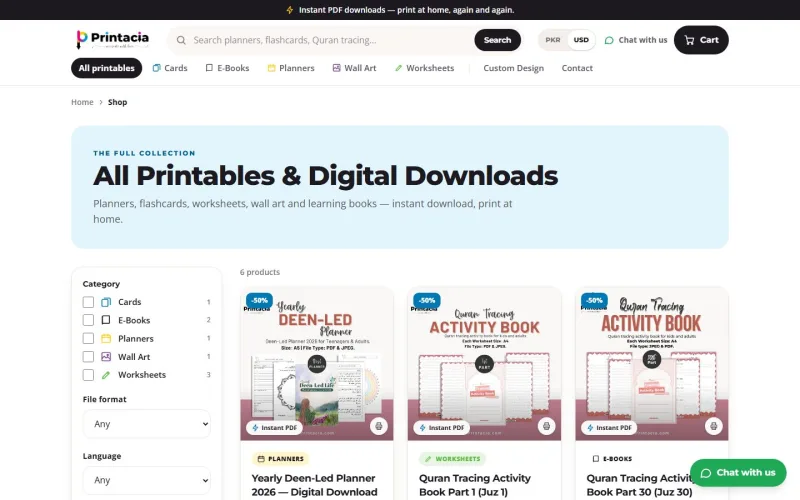The width and height of the screenshot is (800, 500).
Task: Select All printables nav tab
Action: (x=107, y=68)
